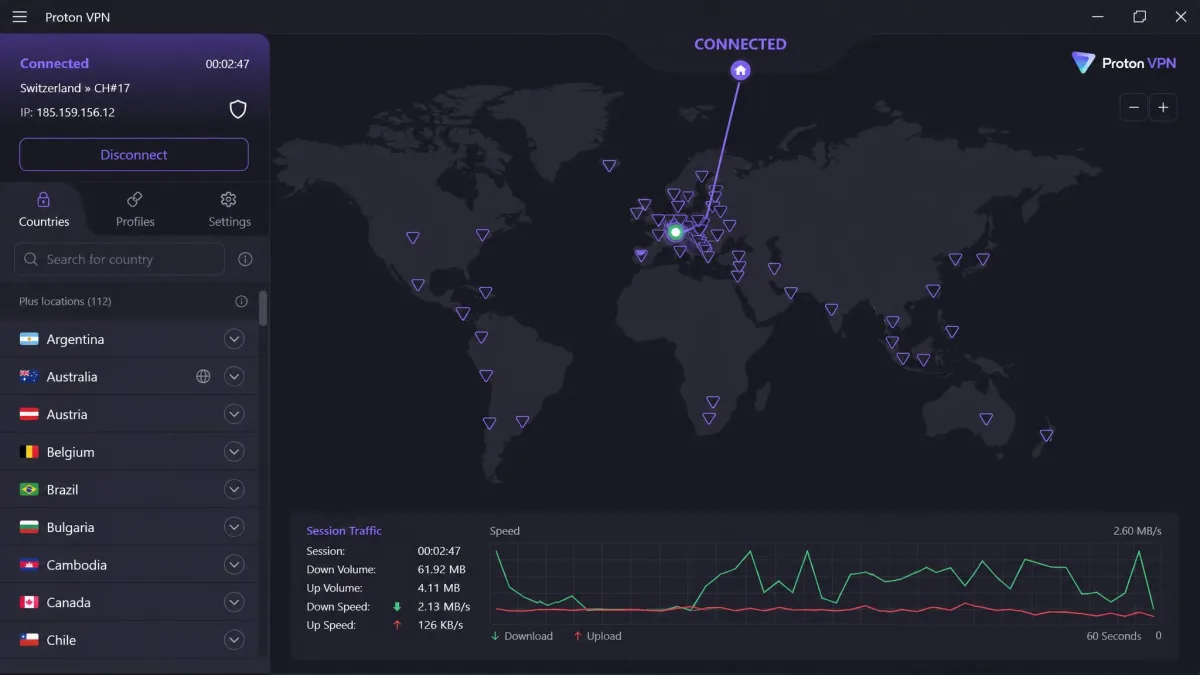Click the globe icon in Australia row

tap(203, 377)
